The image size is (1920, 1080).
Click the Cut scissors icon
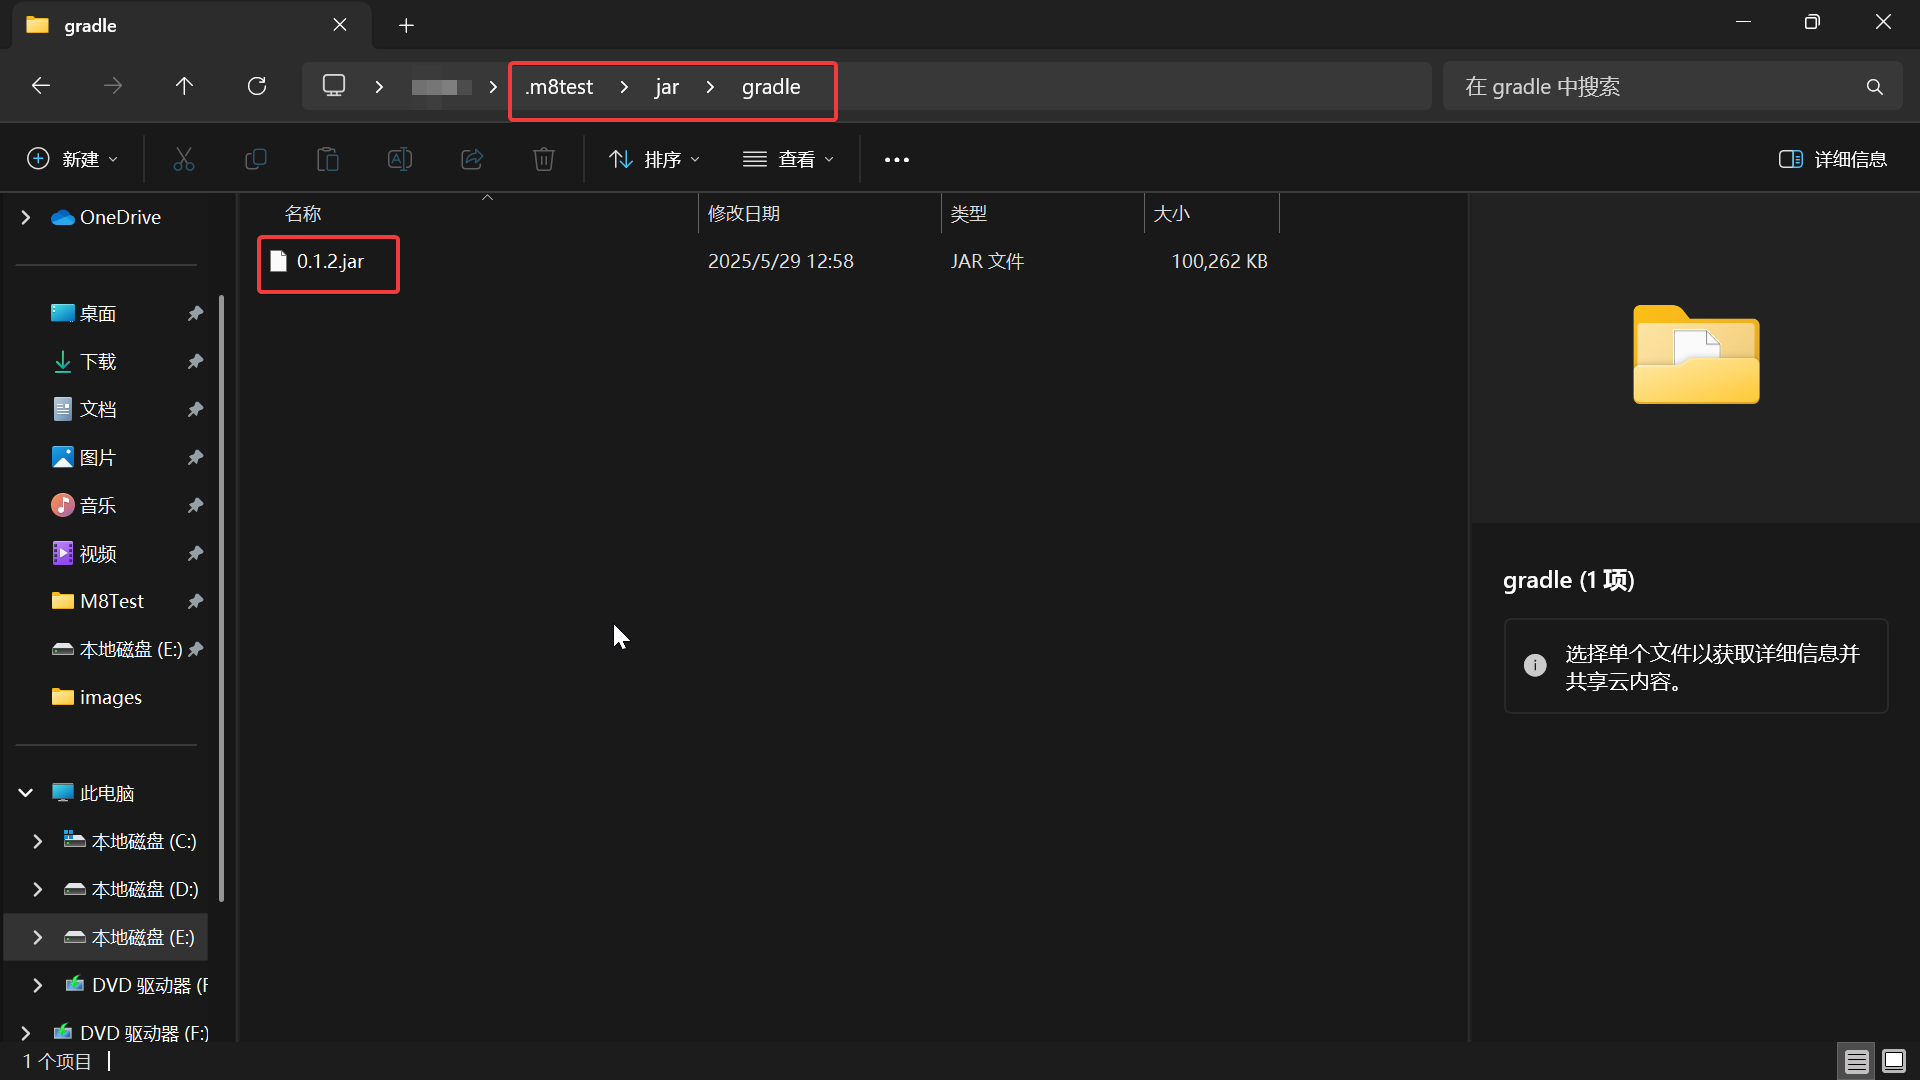(184, 159)
